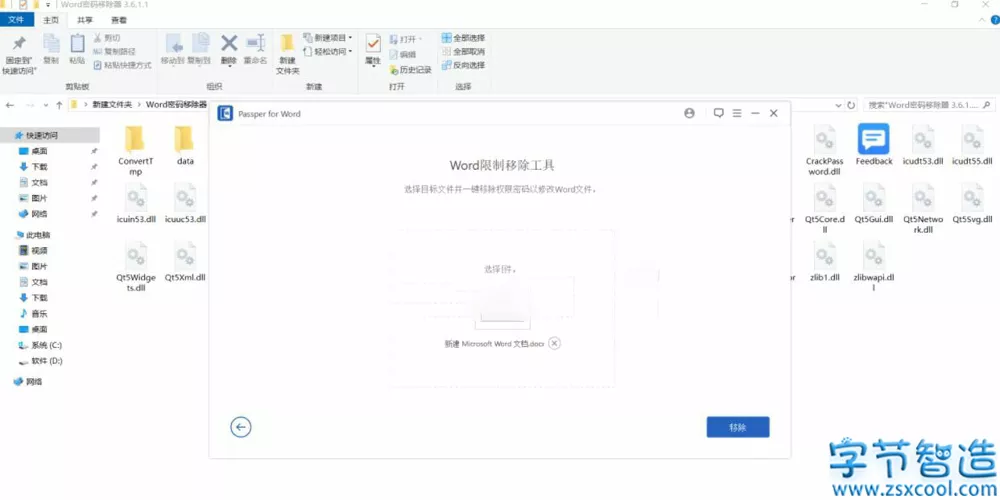The image size is (1000, 500).
Task: Click 编辑 in the open group
Action: pos(403,54)
